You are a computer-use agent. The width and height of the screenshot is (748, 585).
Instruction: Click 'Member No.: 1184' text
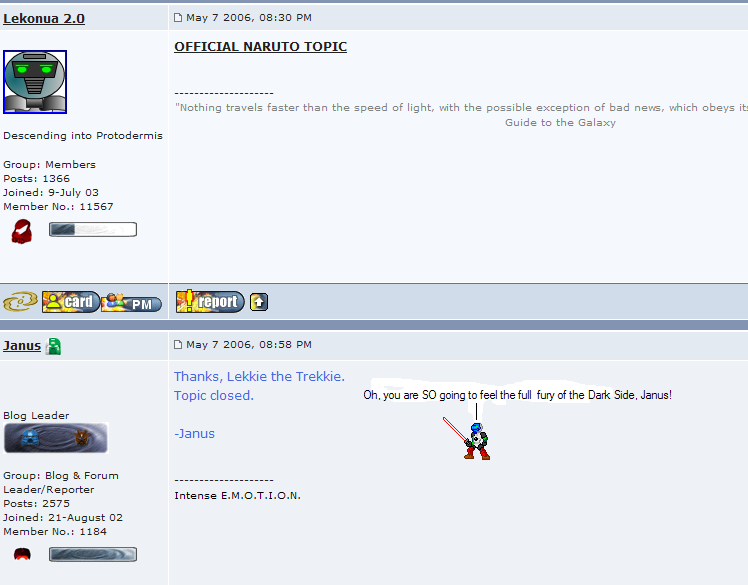[55, 532]
